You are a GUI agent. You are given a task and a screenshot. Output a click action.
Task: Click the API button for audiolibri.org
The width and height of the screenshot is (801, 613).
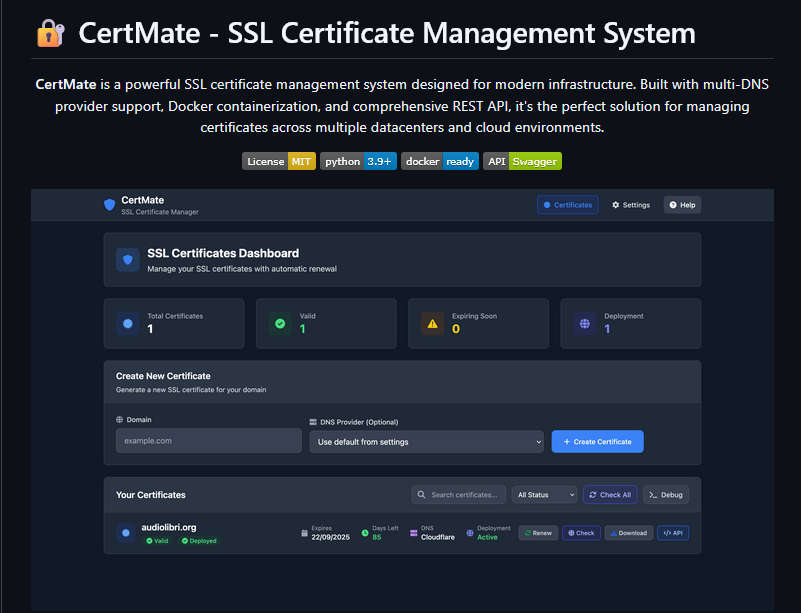(x=673, y=533)
